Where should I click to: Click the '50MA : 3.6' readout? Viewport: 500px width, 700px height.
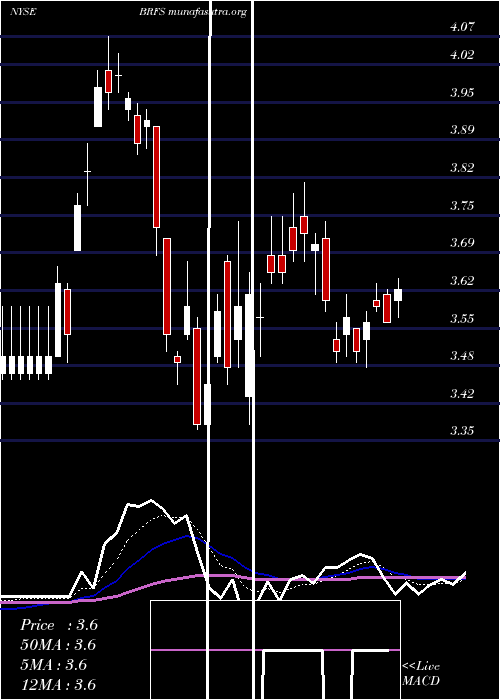point(59,645)
